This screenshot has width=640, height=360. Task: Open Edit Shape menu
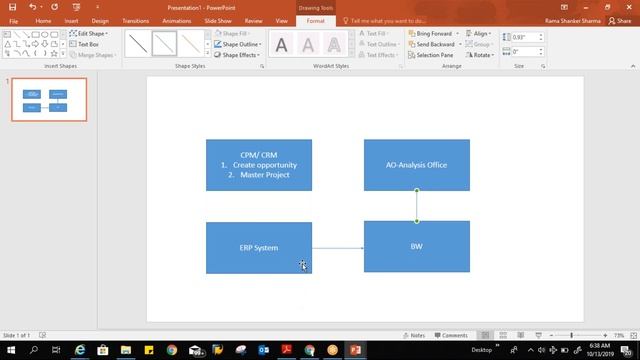coord(89,33)
